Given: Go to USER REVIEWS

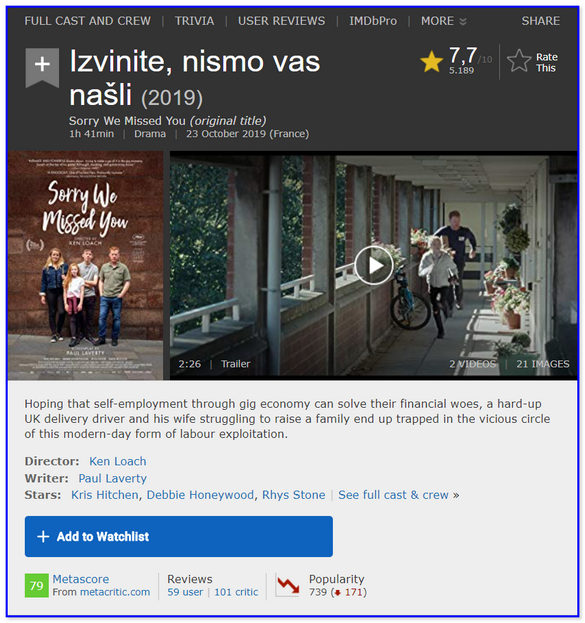Looking at the screenshot, I should 281,21.
